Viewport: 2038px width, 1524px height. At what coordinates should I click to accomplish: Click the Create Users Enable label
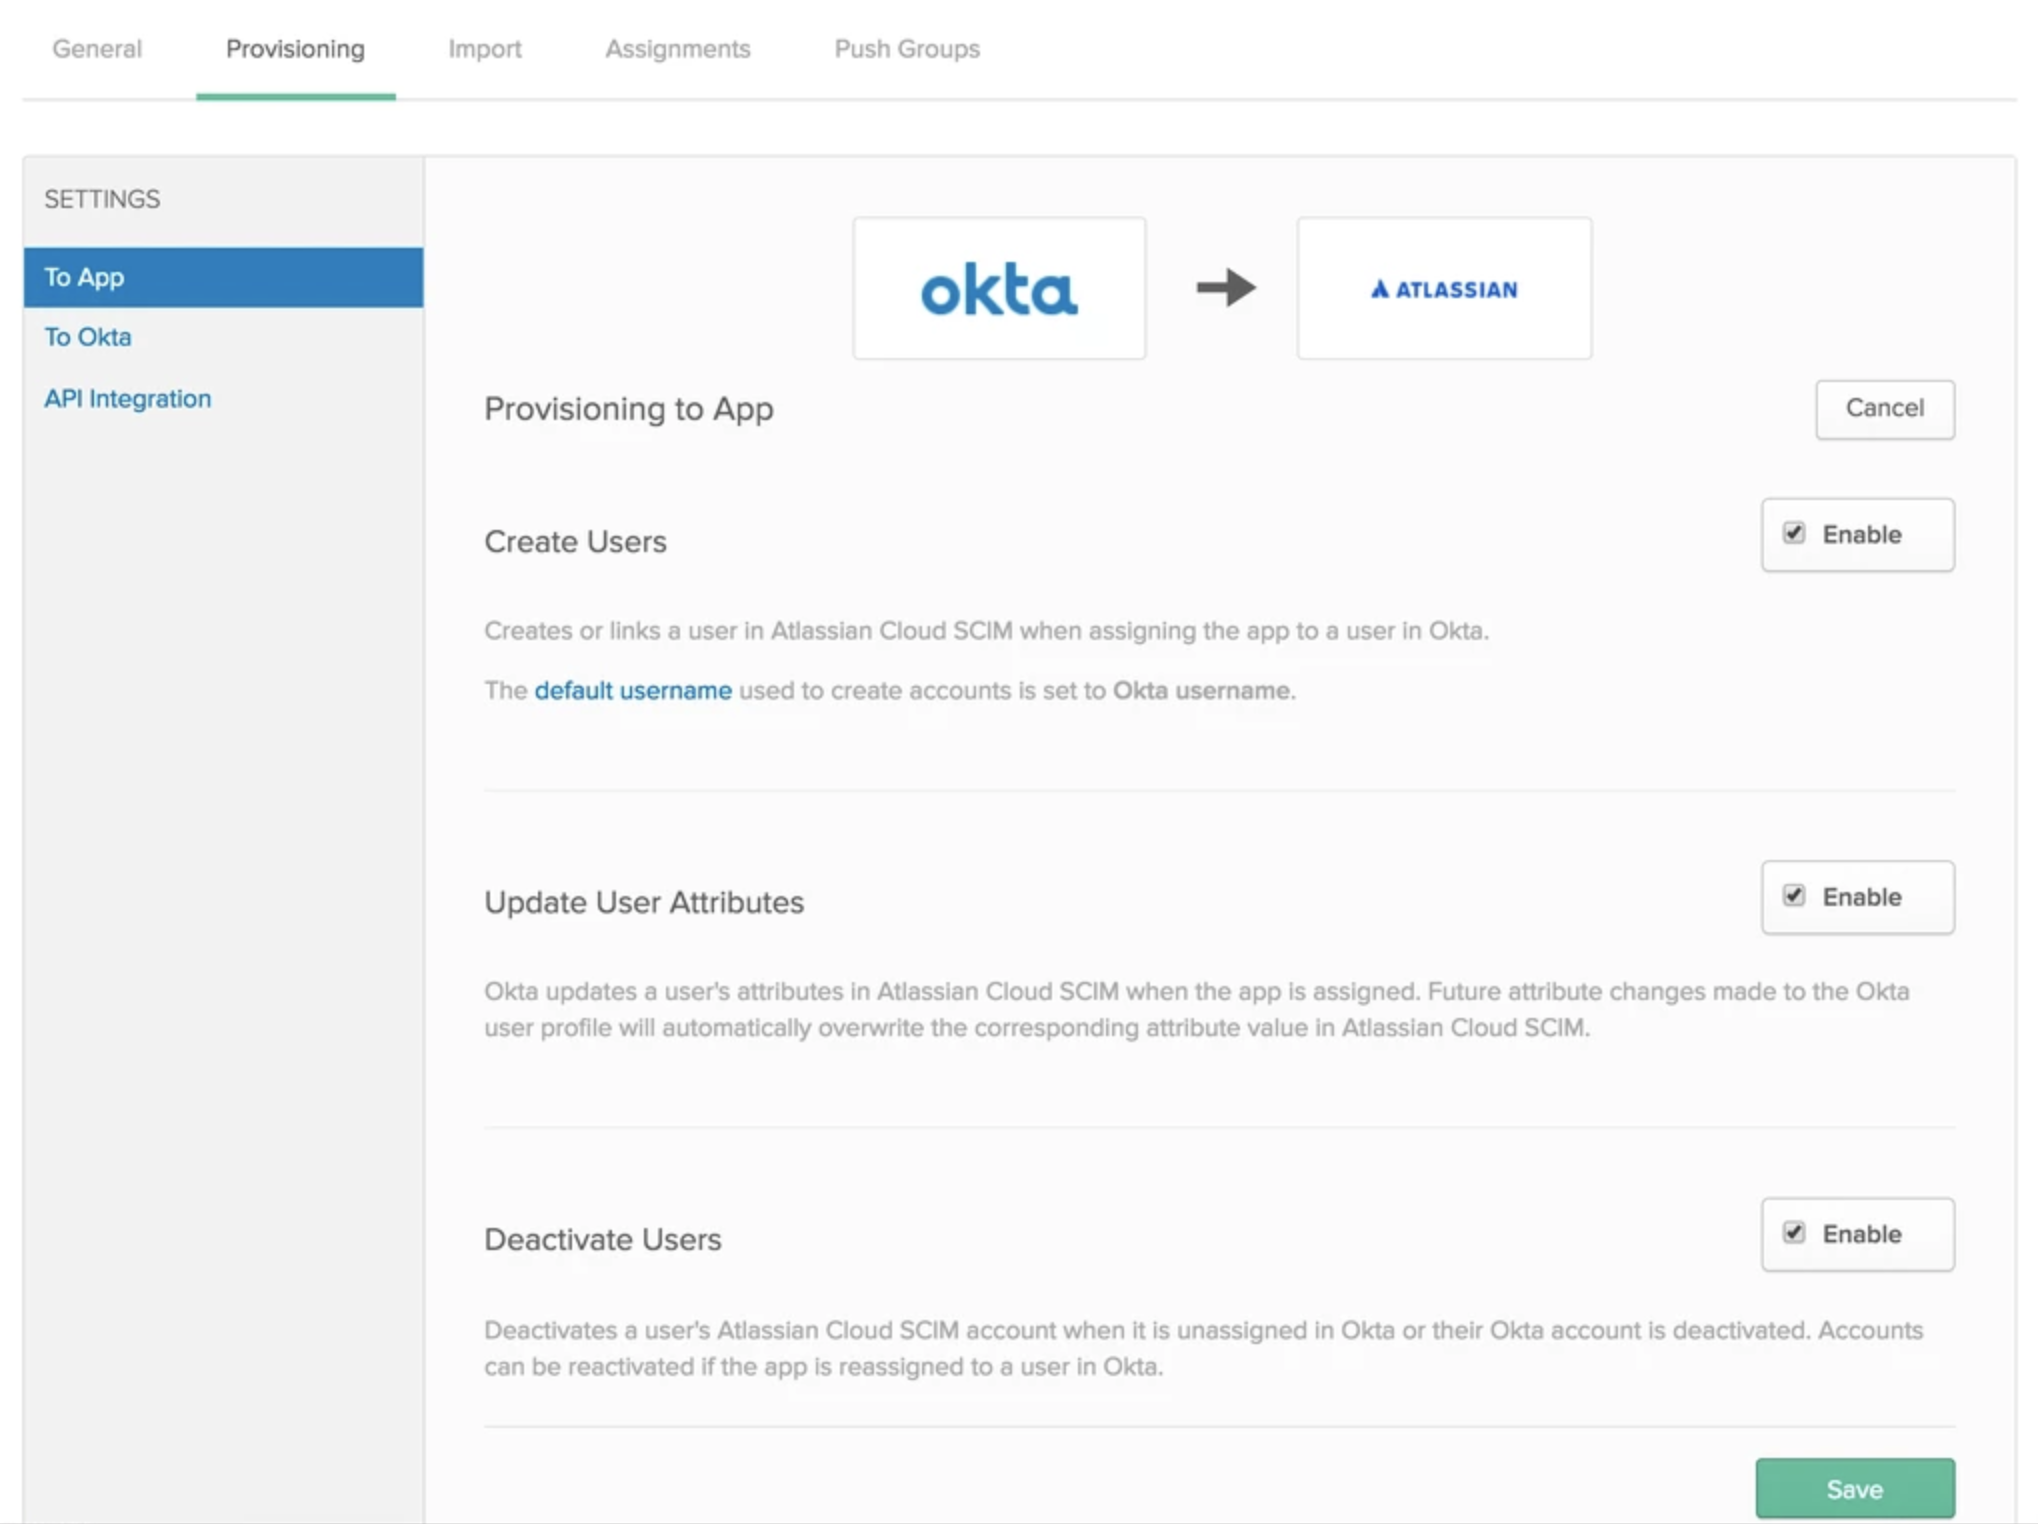click(x=1861, y=534)
